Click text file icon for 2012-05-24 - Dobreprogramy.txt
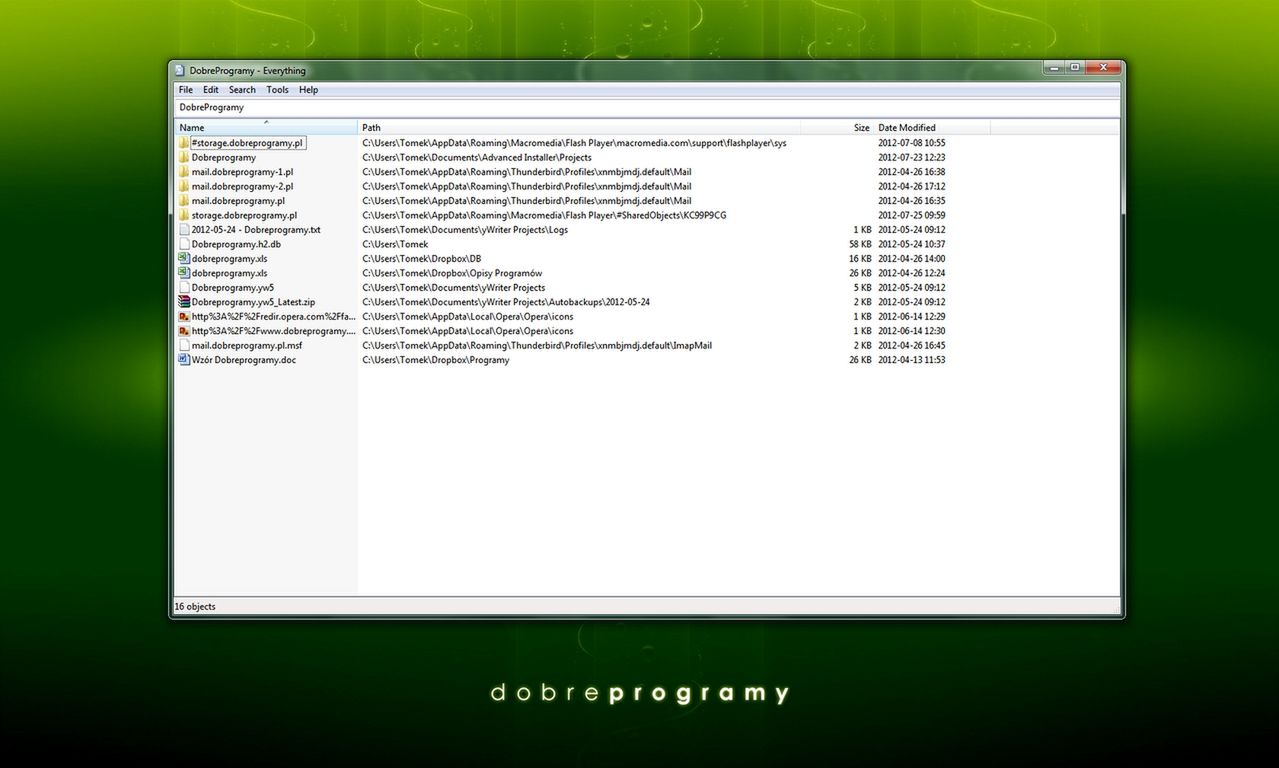Viewport: 1279px width, 768px height. 184,229
